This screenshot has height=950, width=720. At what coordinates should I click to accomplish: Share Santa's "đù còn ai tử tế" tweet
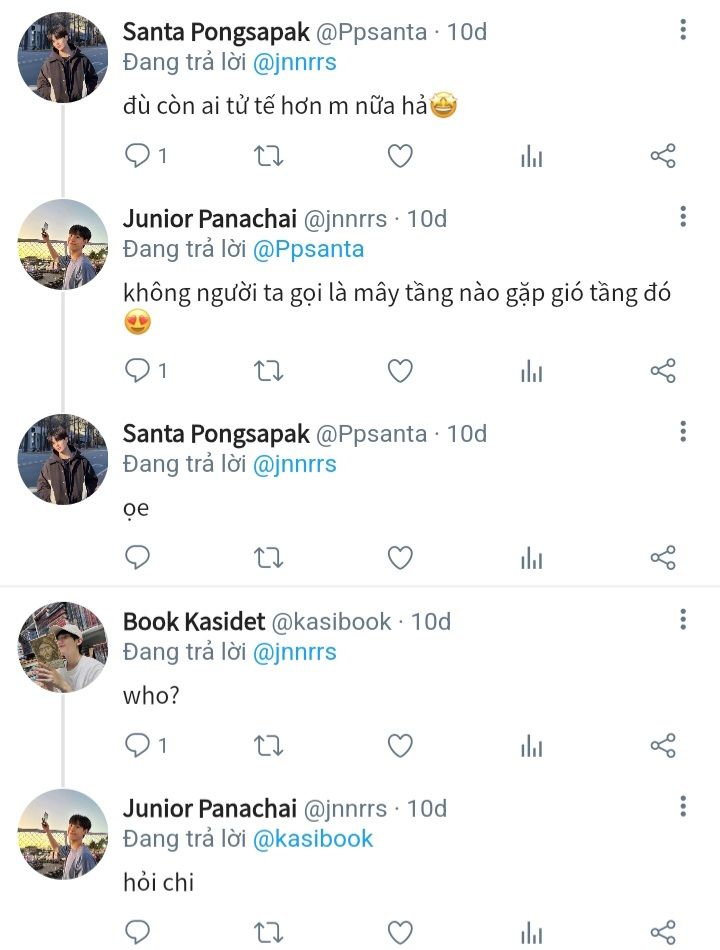pyautogui.click(x=663, y=156)
